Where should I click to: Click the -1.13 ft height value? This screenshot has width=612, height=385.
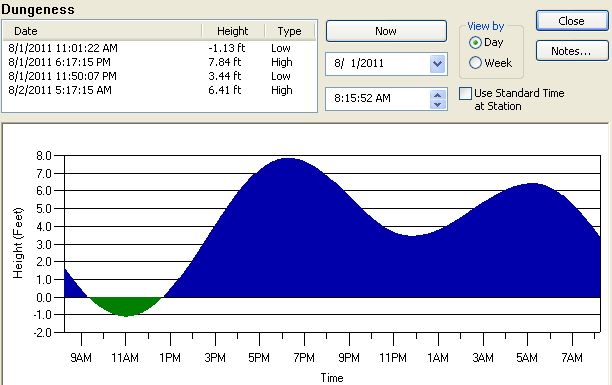coord(226,48)
